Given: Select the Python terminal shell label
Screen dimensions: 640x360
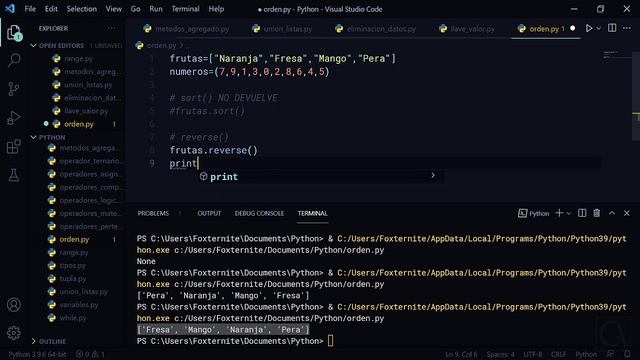Looking at the screenshot, I should (534, 213).
